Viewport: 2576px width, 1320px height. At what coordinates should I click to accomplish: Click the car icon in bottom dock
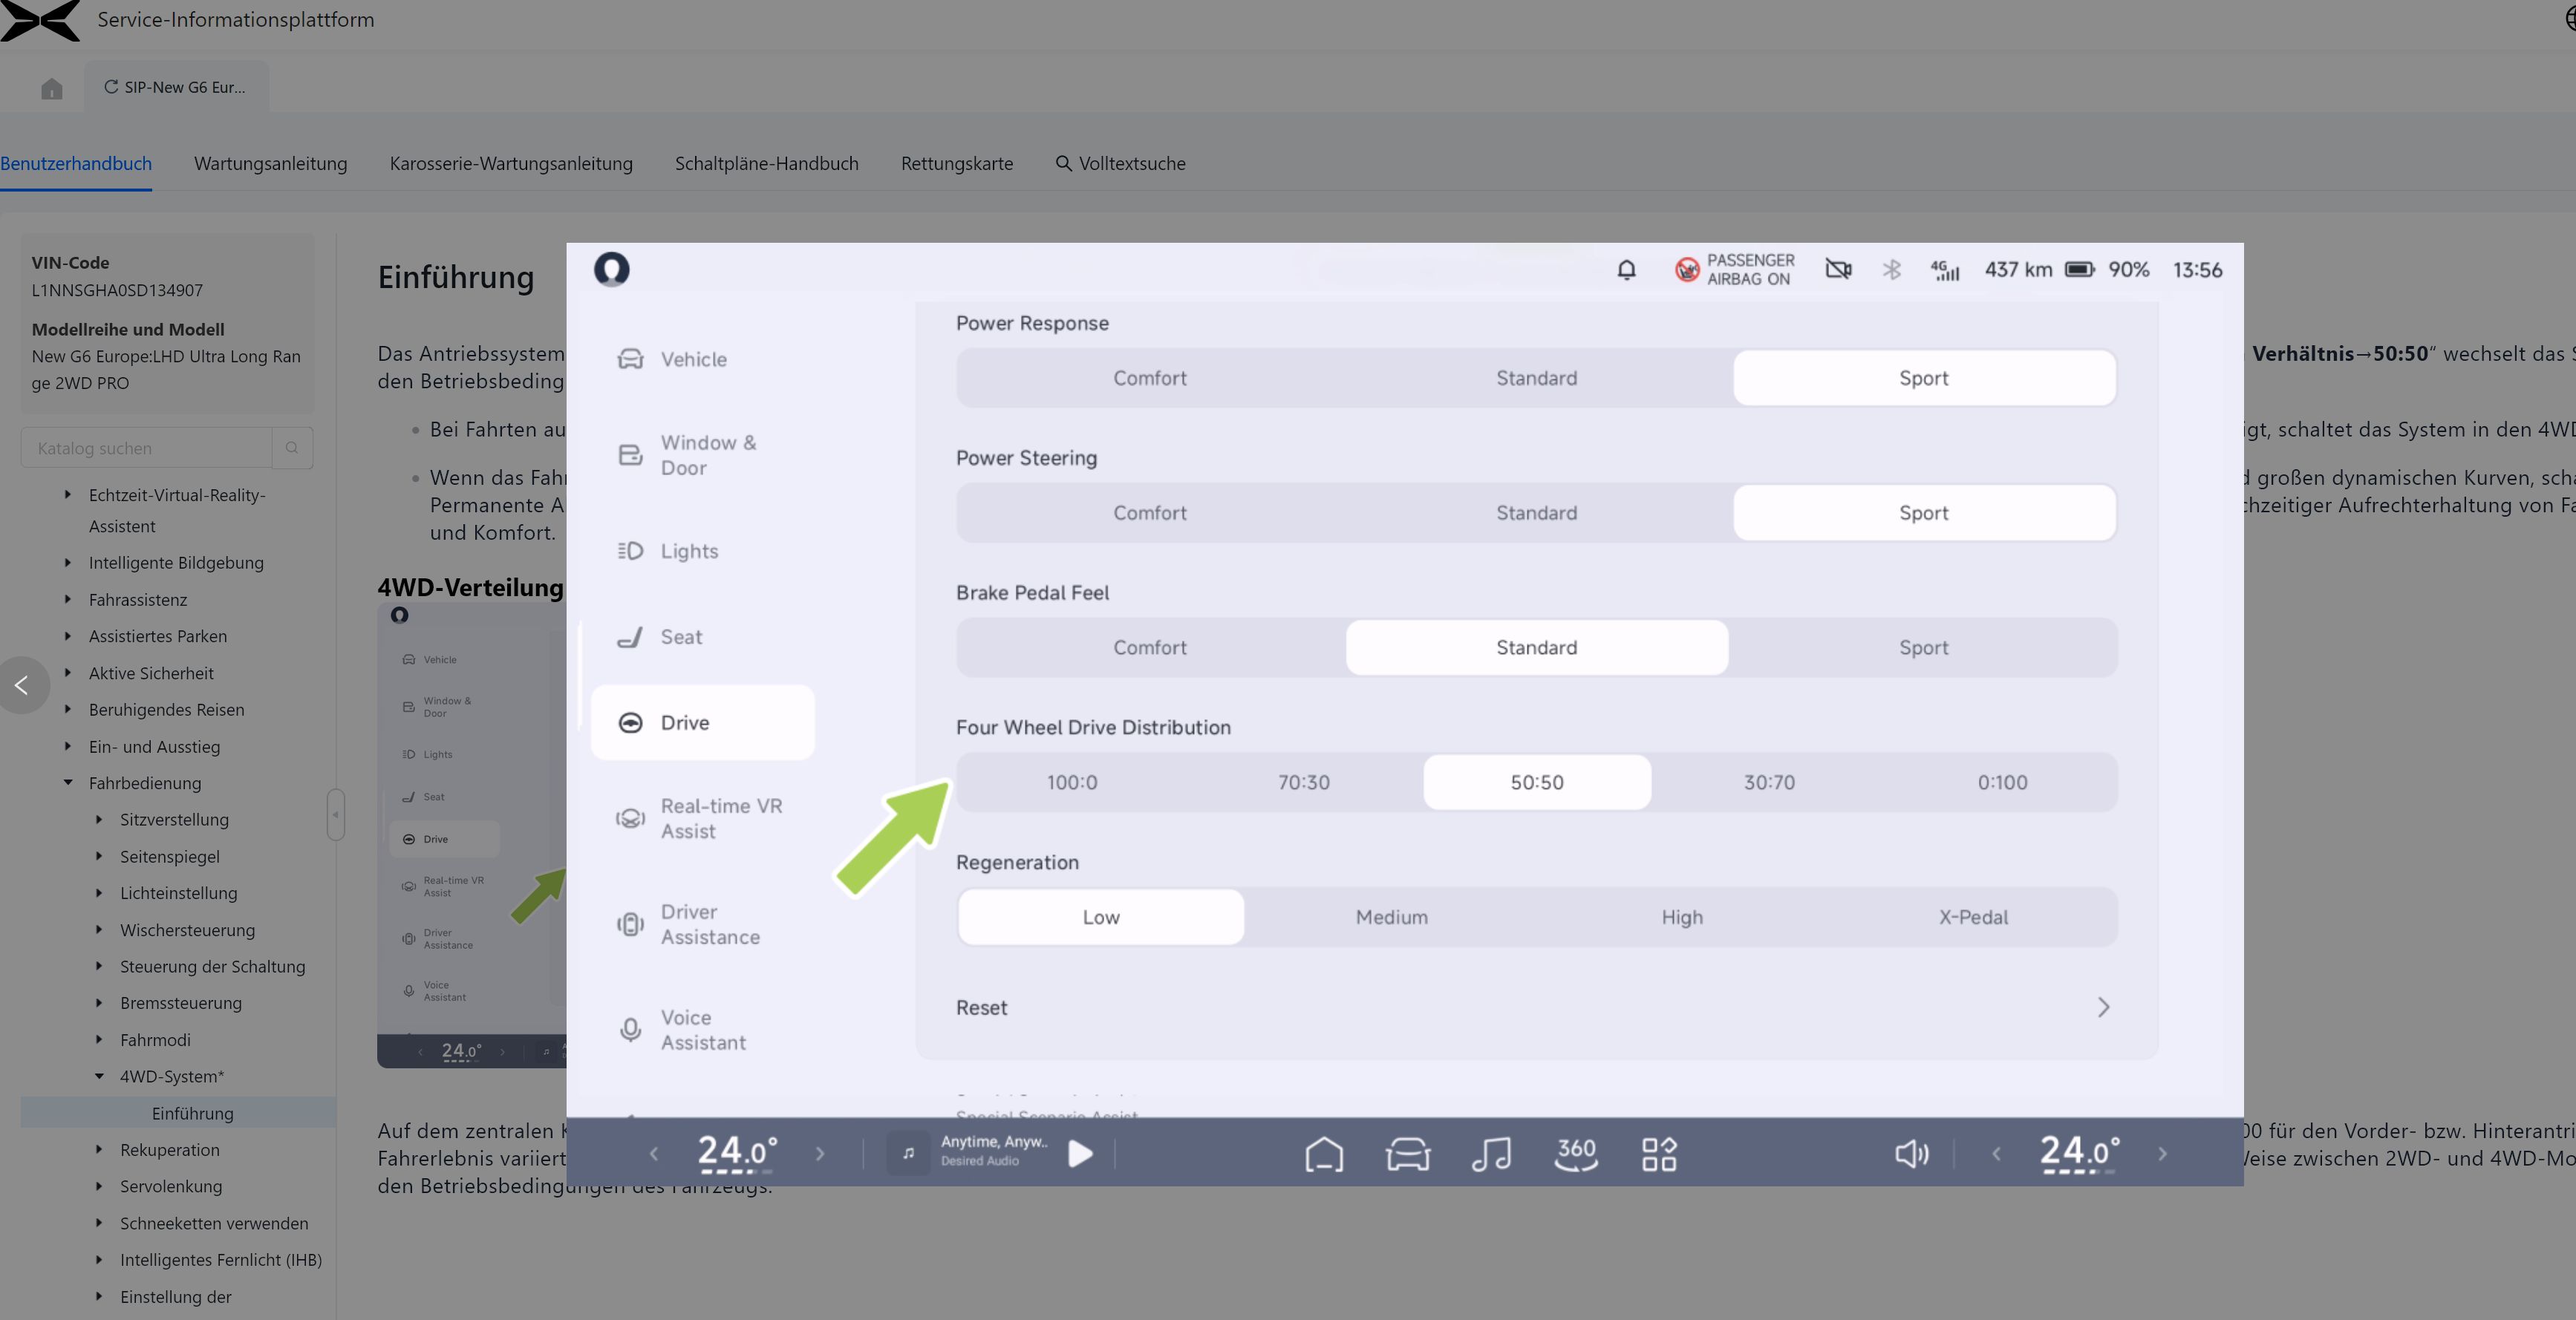pyautogui.click(x=1407, y=1153)
